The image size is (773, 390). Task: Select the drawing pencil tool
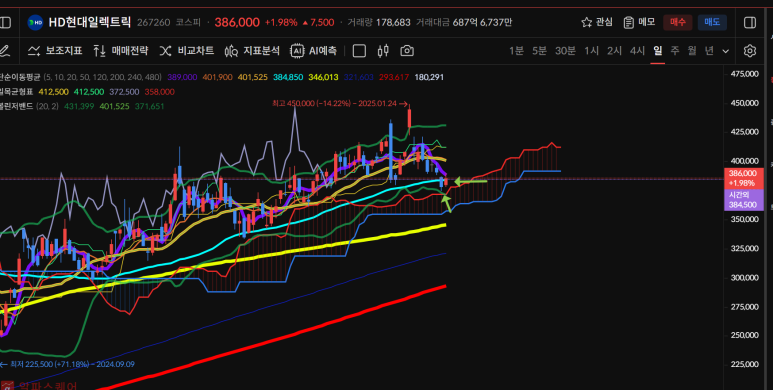tap(4, 51)
